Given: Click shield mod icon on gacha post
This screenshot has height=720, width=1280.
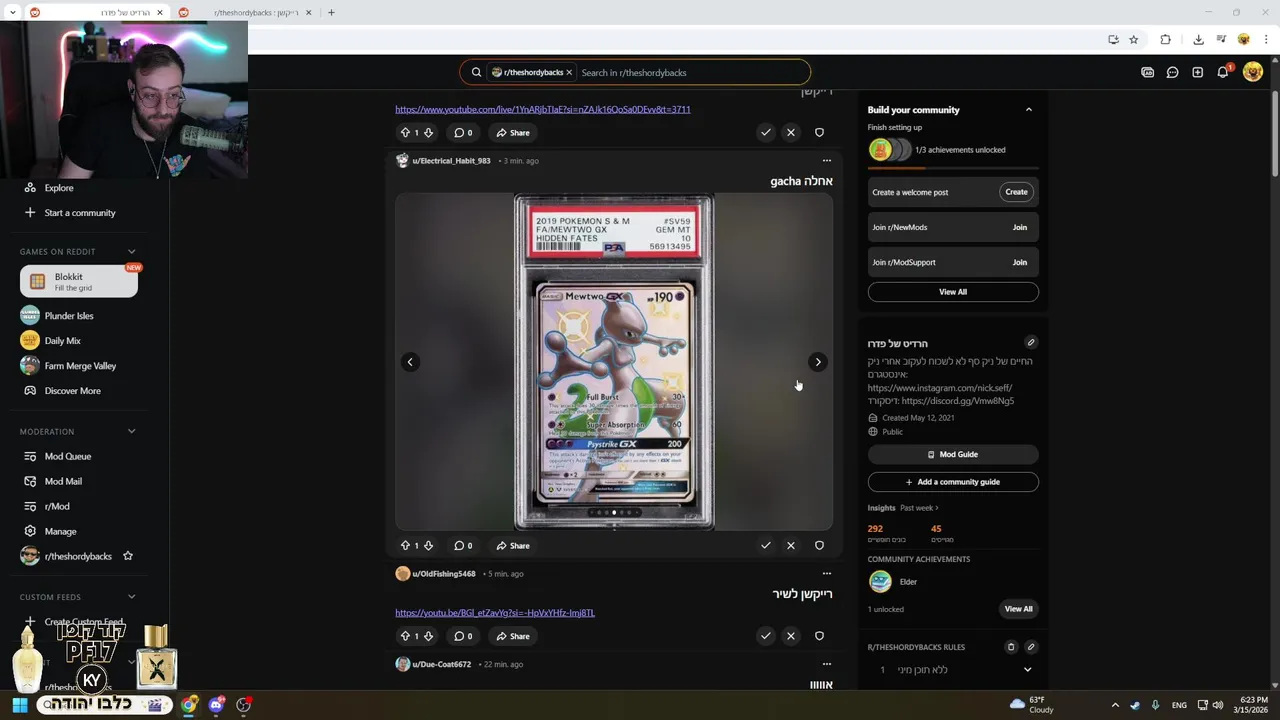Looking at the screenshot, I should [819, 545].
